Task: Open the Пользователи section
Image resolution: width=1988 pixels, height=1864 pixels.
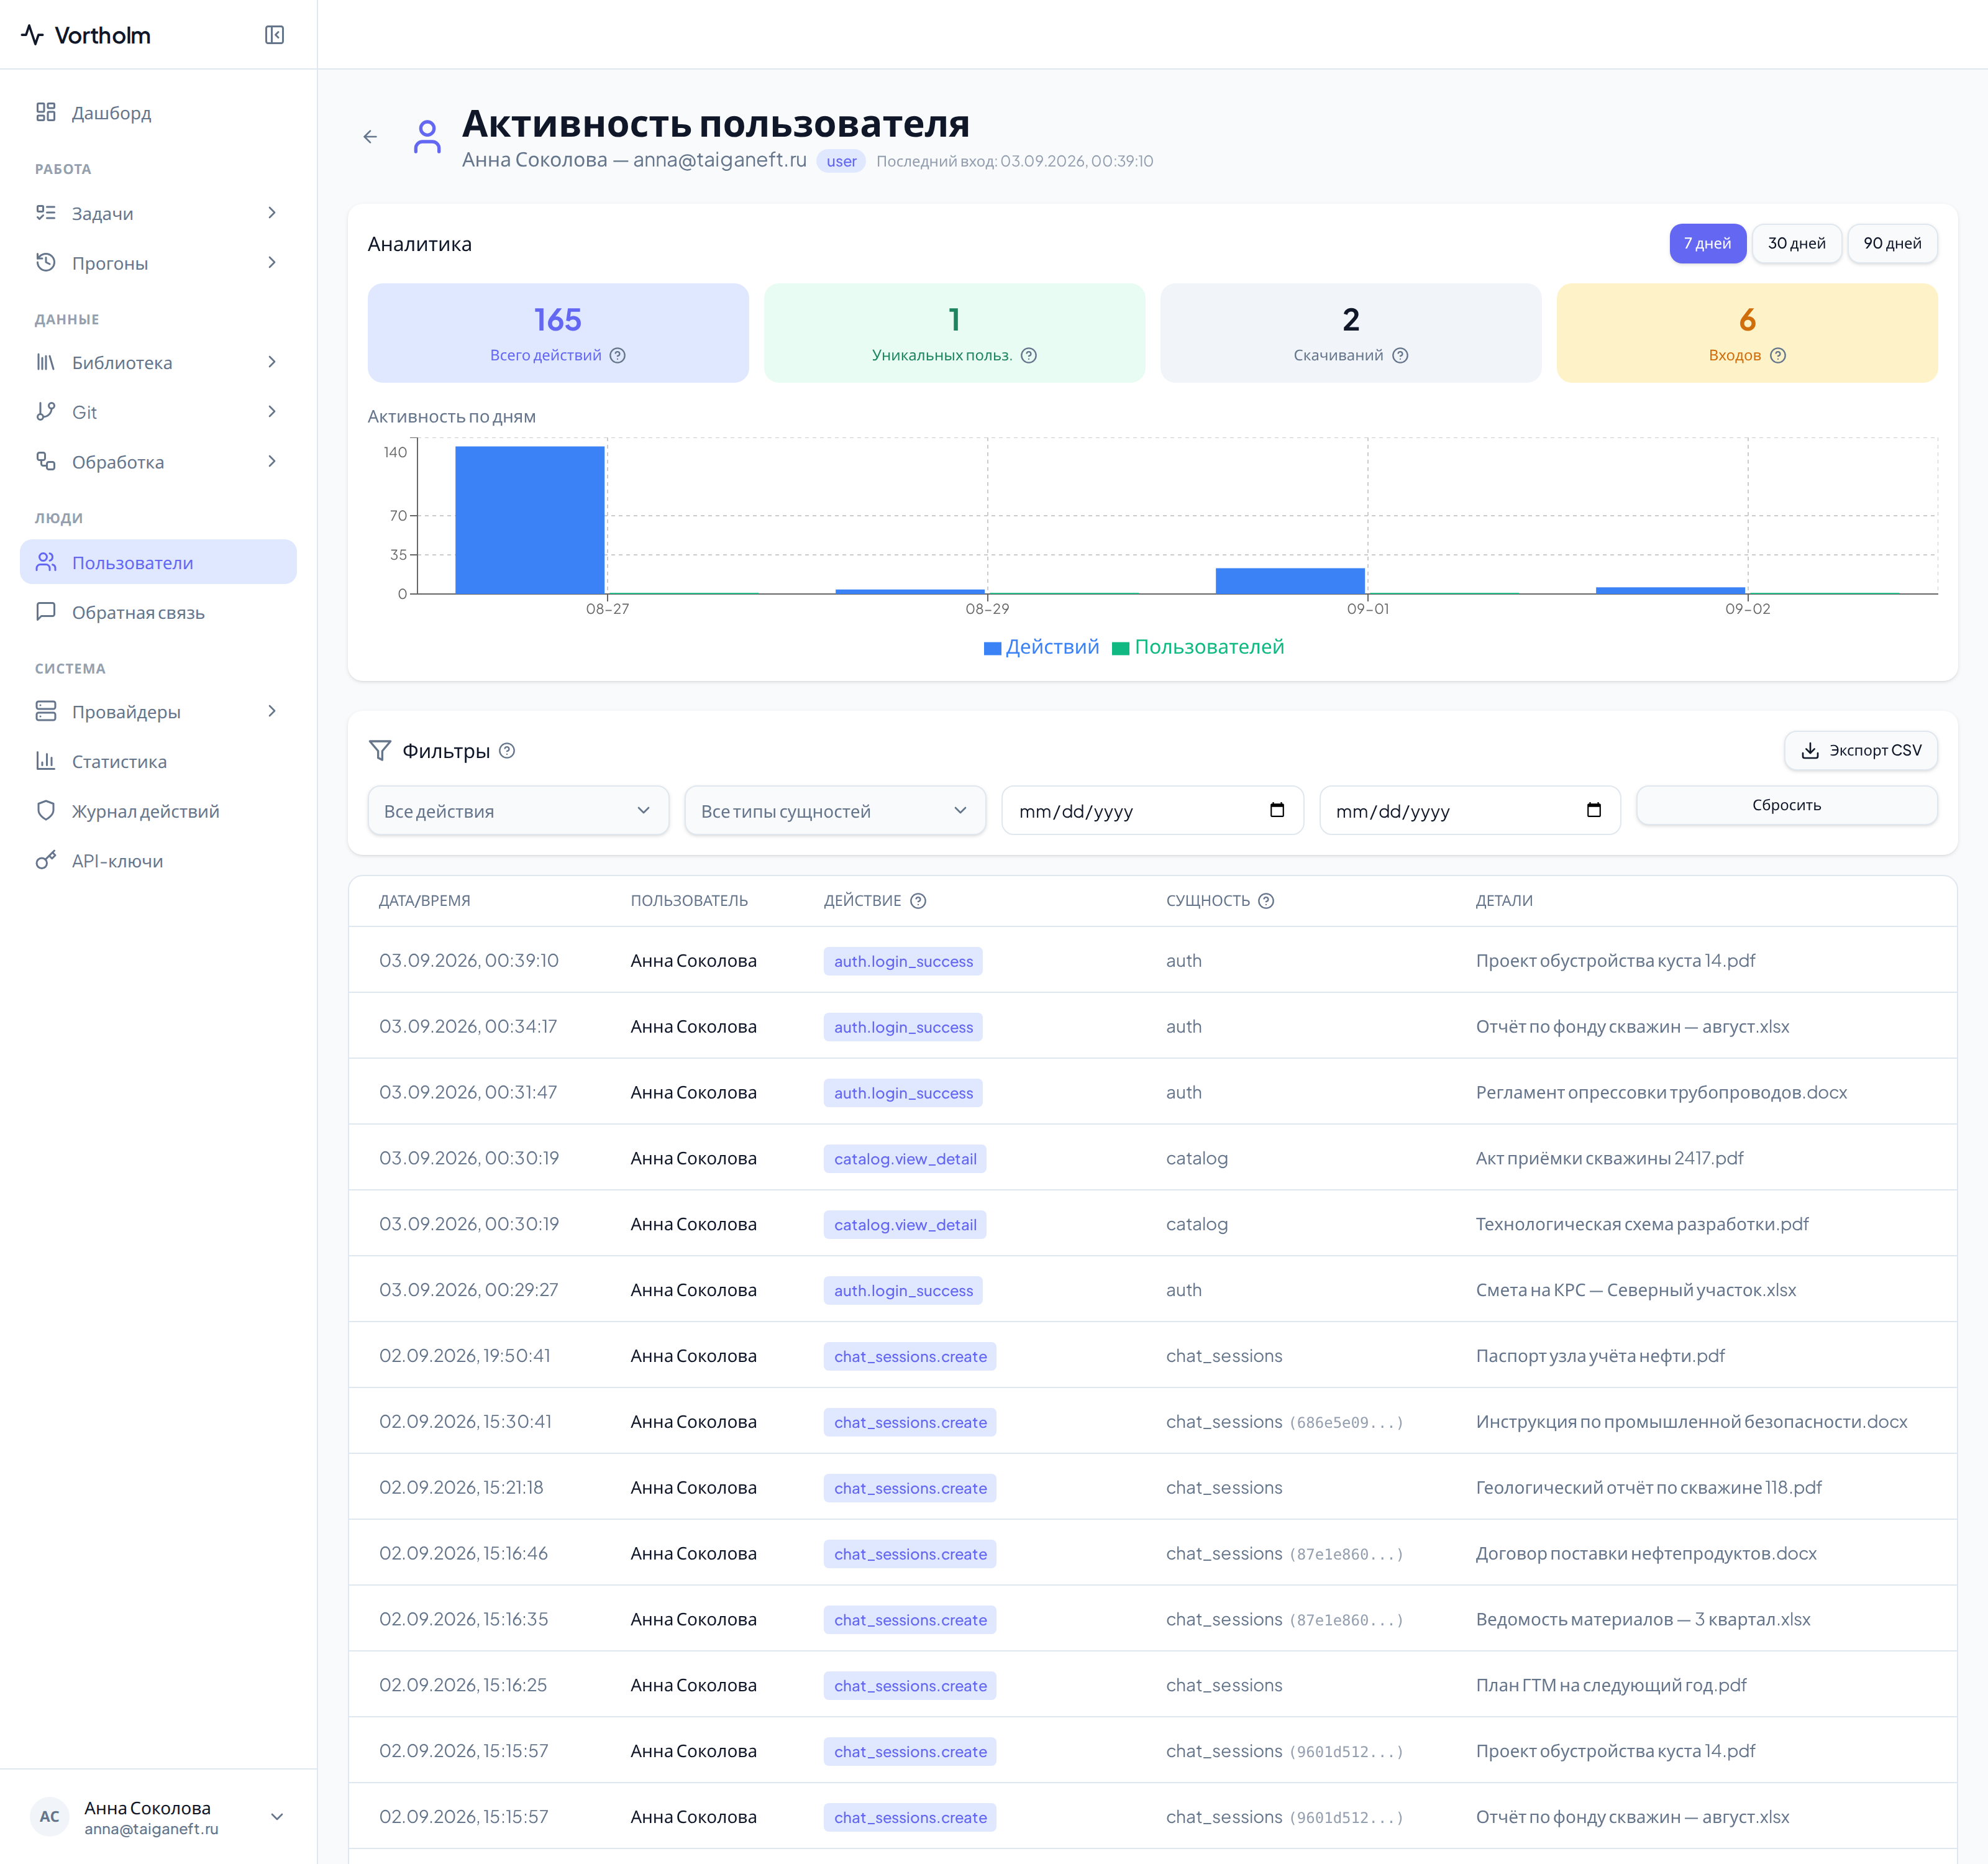Action: point(158,562)
